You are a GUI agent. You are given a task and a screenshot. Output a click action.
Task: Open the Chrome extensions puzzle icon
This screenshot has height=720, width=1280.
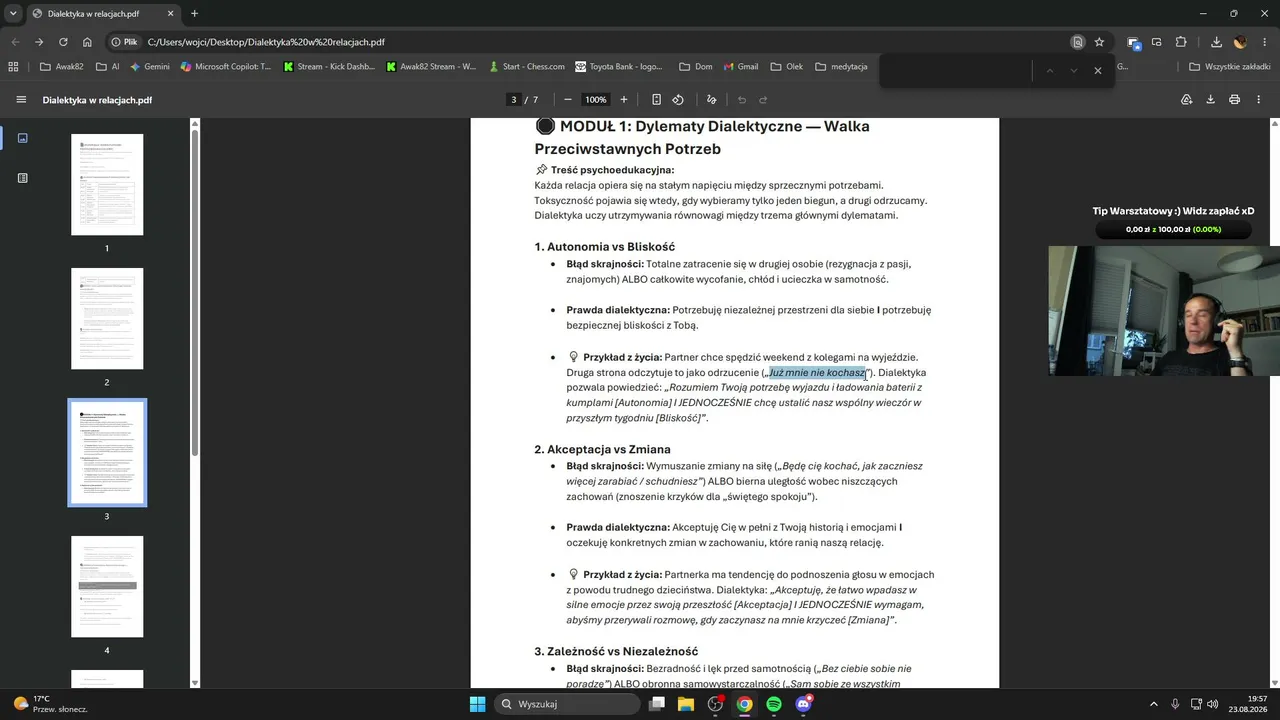coord(1181,42)
